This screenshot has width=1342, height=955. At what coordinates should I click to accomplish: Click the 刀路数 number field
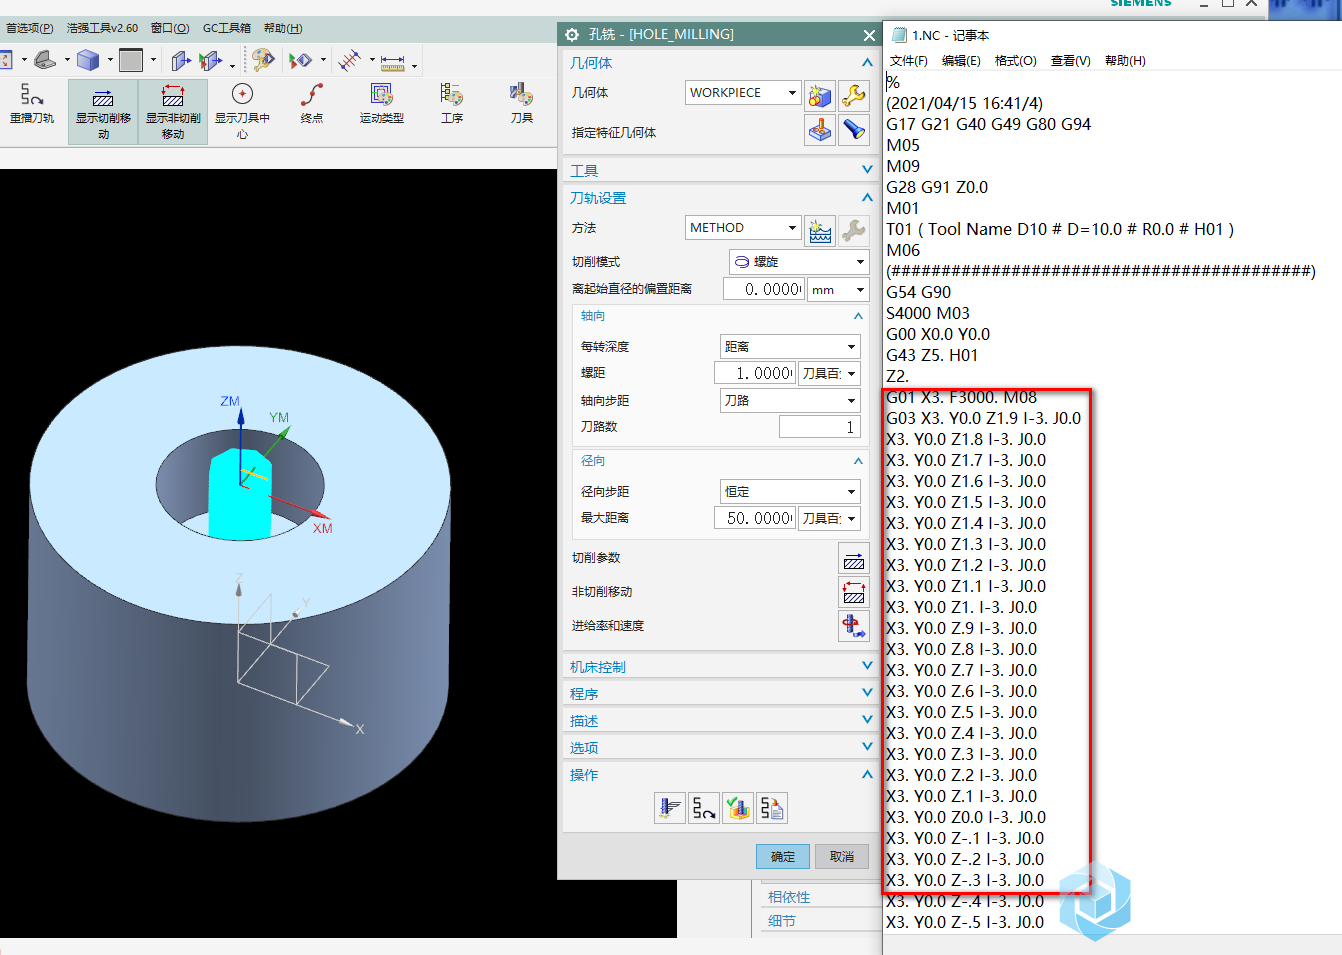(819, 427)
